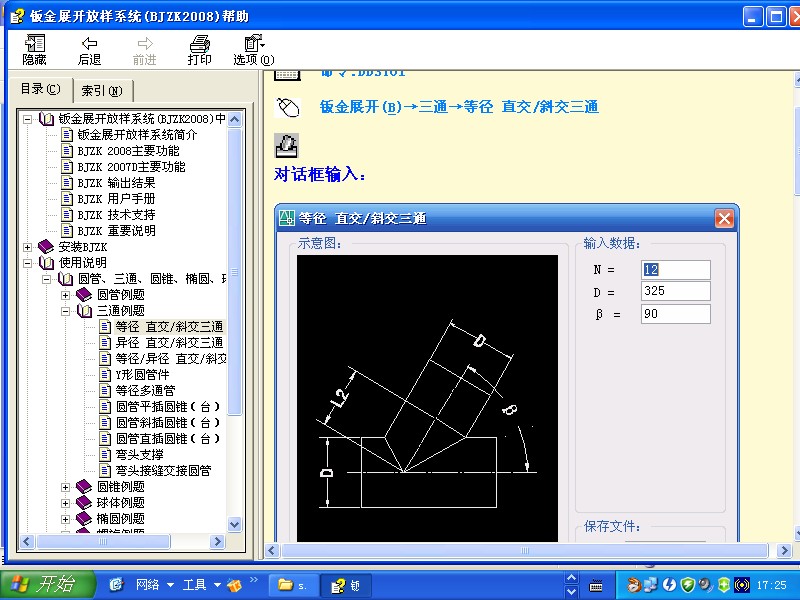Click the content pane scroll-right arrow
The height and width of the screenshot is (600, 800).
pyautogui.click(x=784, y=551)
